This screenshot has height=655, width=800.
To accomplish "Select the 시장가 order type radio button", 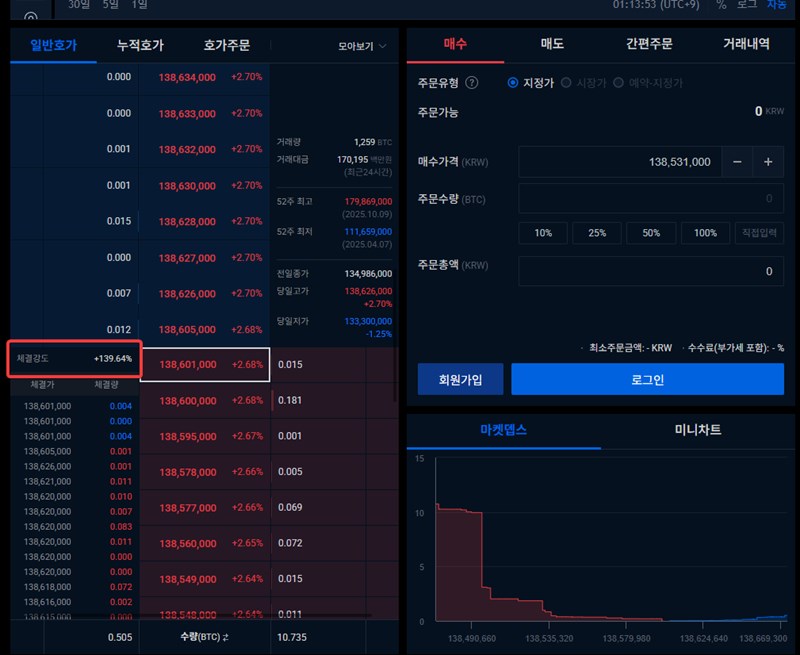I will [x=567, y=83].
